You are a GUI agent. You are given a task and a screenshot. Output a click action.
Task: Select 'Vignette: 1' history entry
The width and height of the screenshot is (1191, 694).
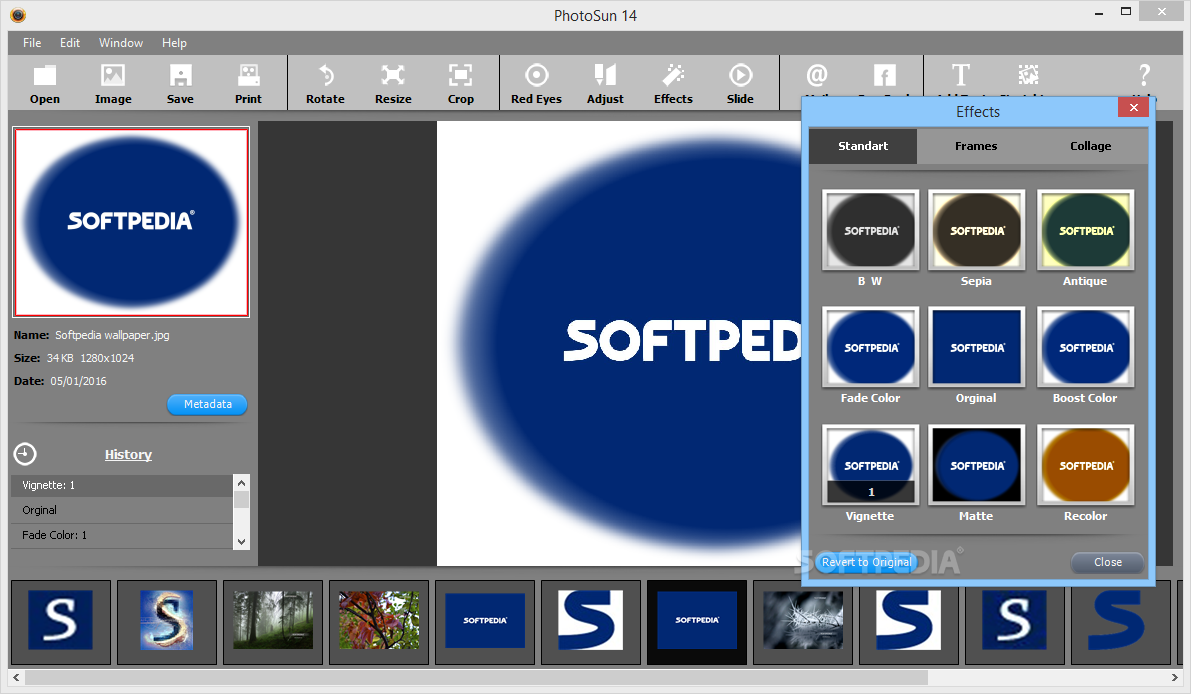[x=122, y=485]
